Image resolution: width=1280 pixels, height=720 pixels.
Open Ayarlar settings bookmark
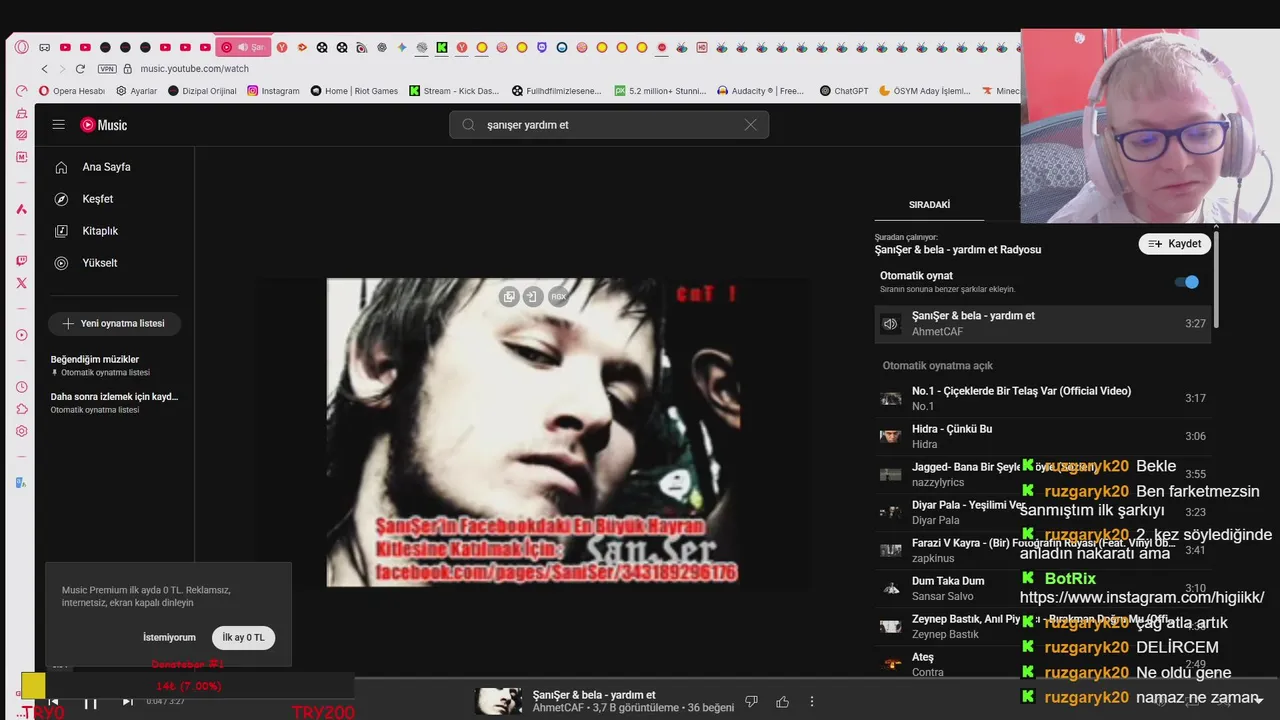point(137,91)
